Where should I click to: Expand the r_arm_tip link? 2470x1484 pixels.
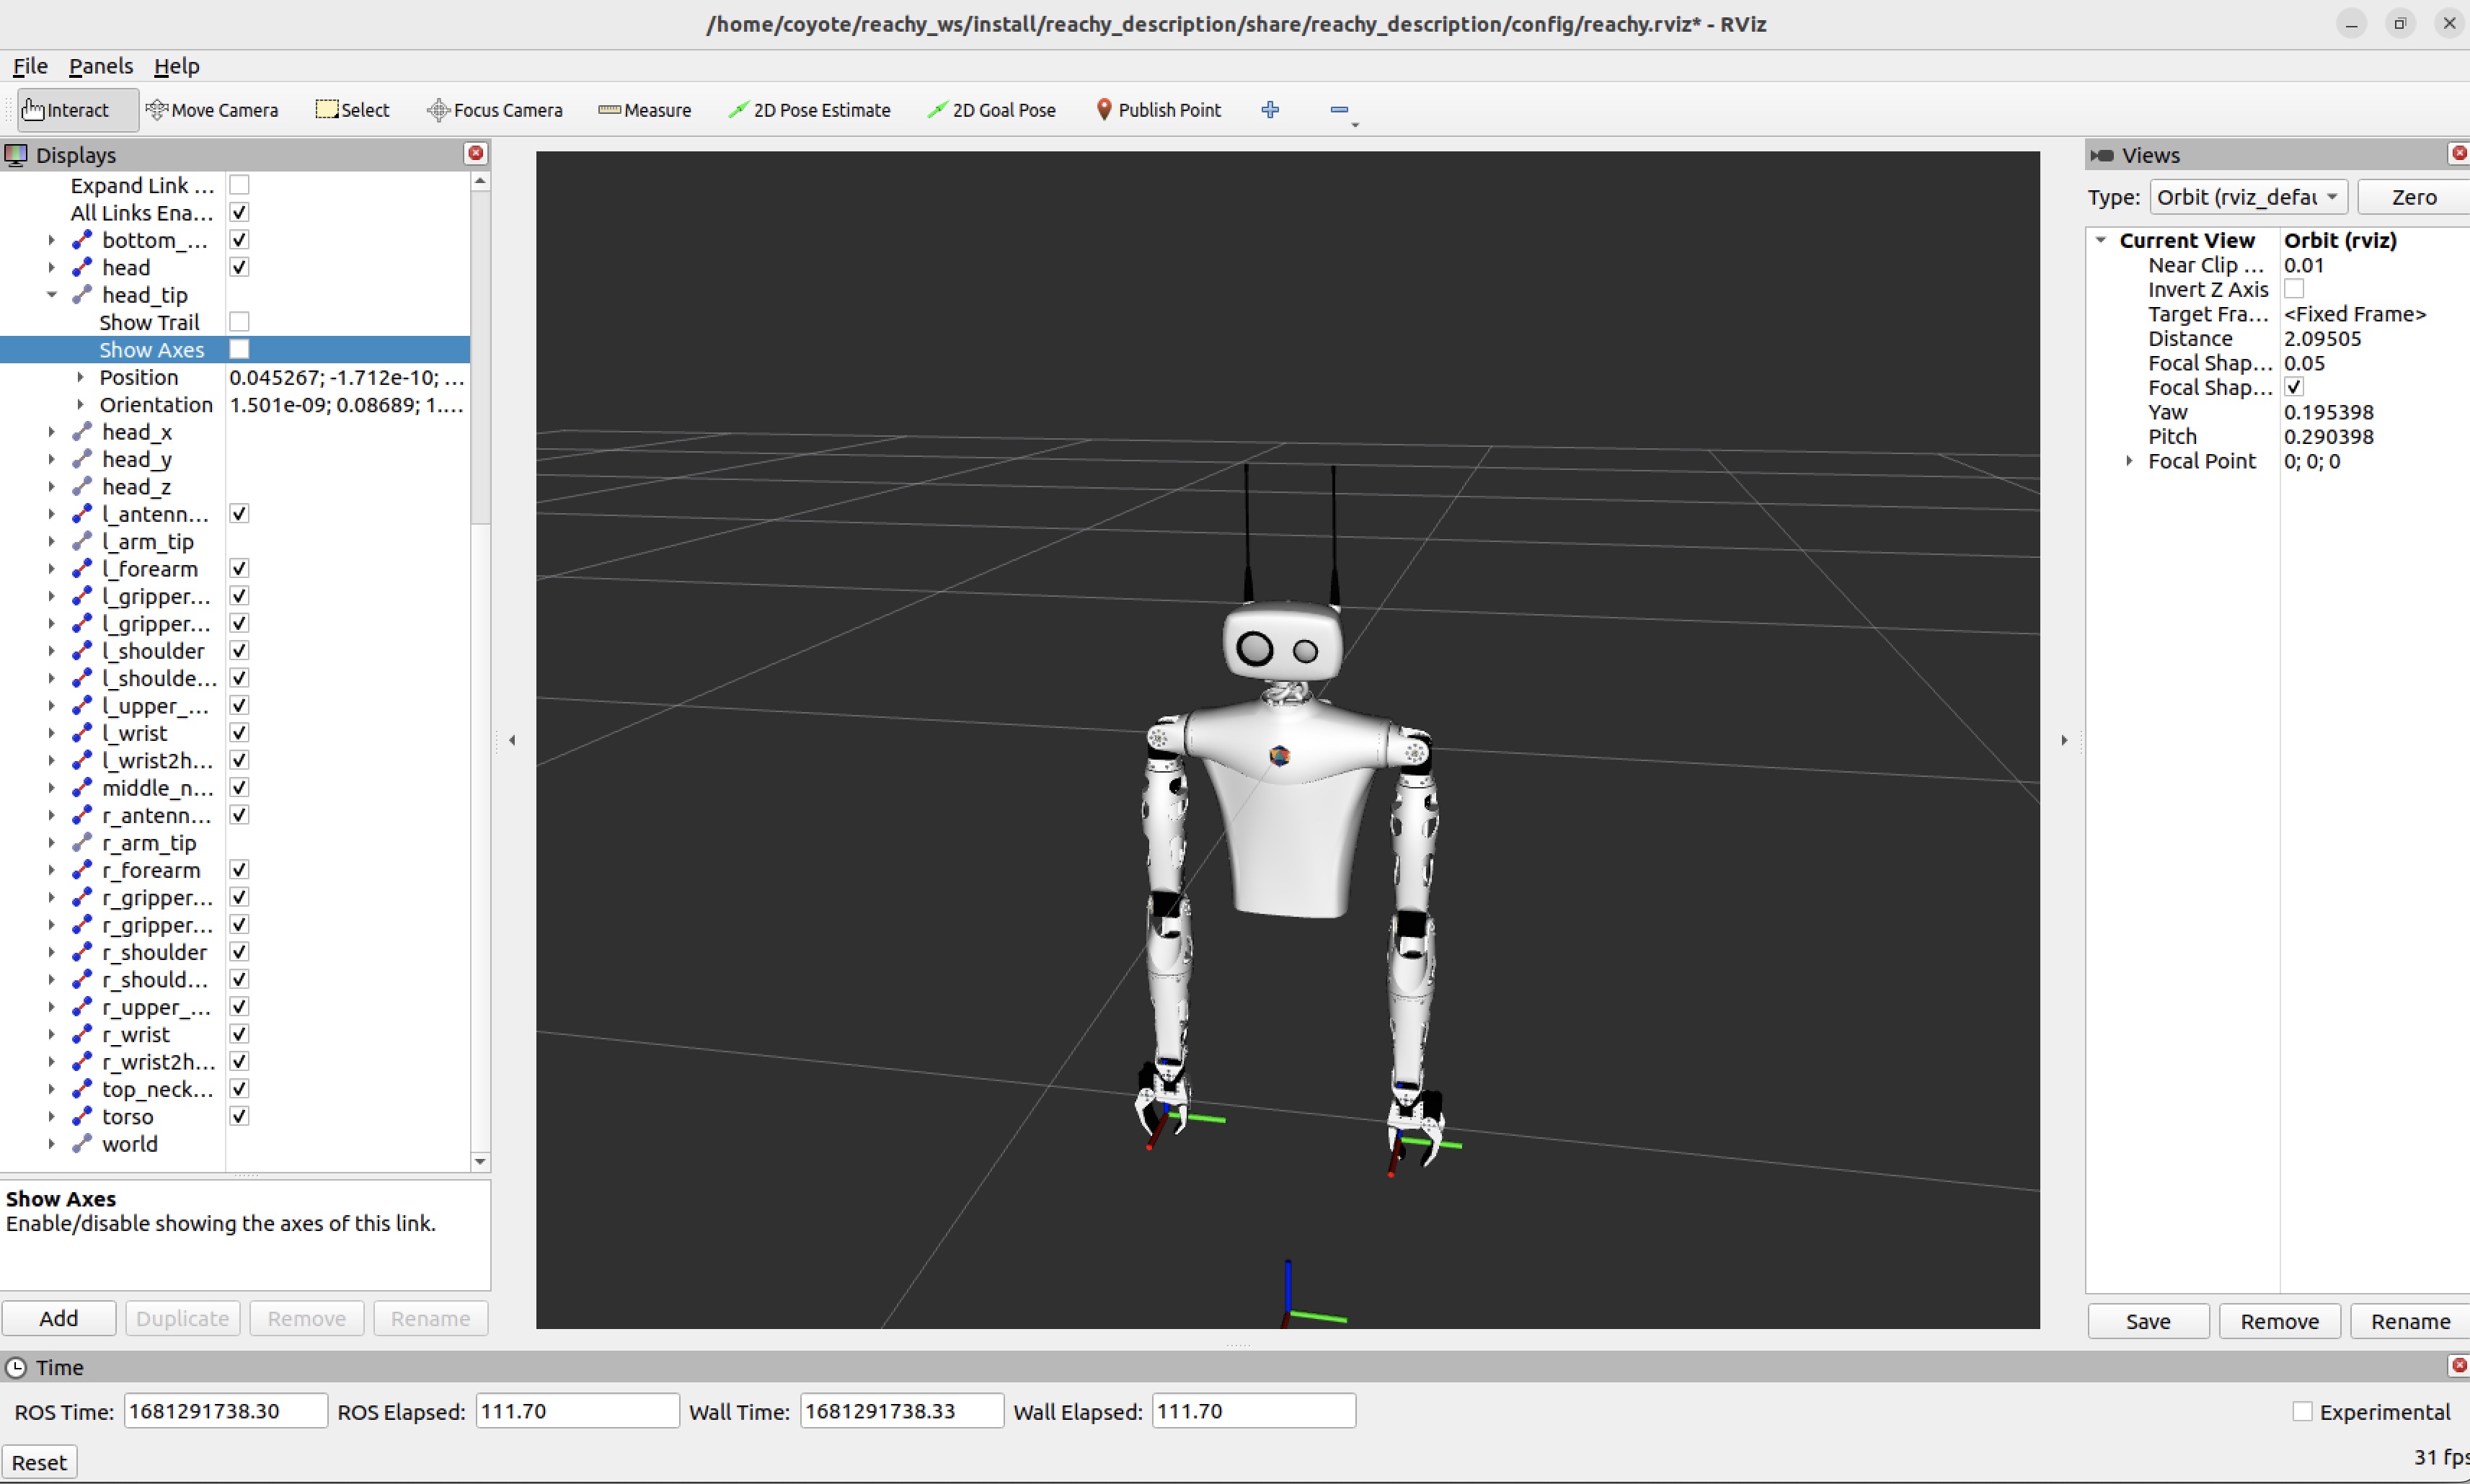(x=52, y=843)
